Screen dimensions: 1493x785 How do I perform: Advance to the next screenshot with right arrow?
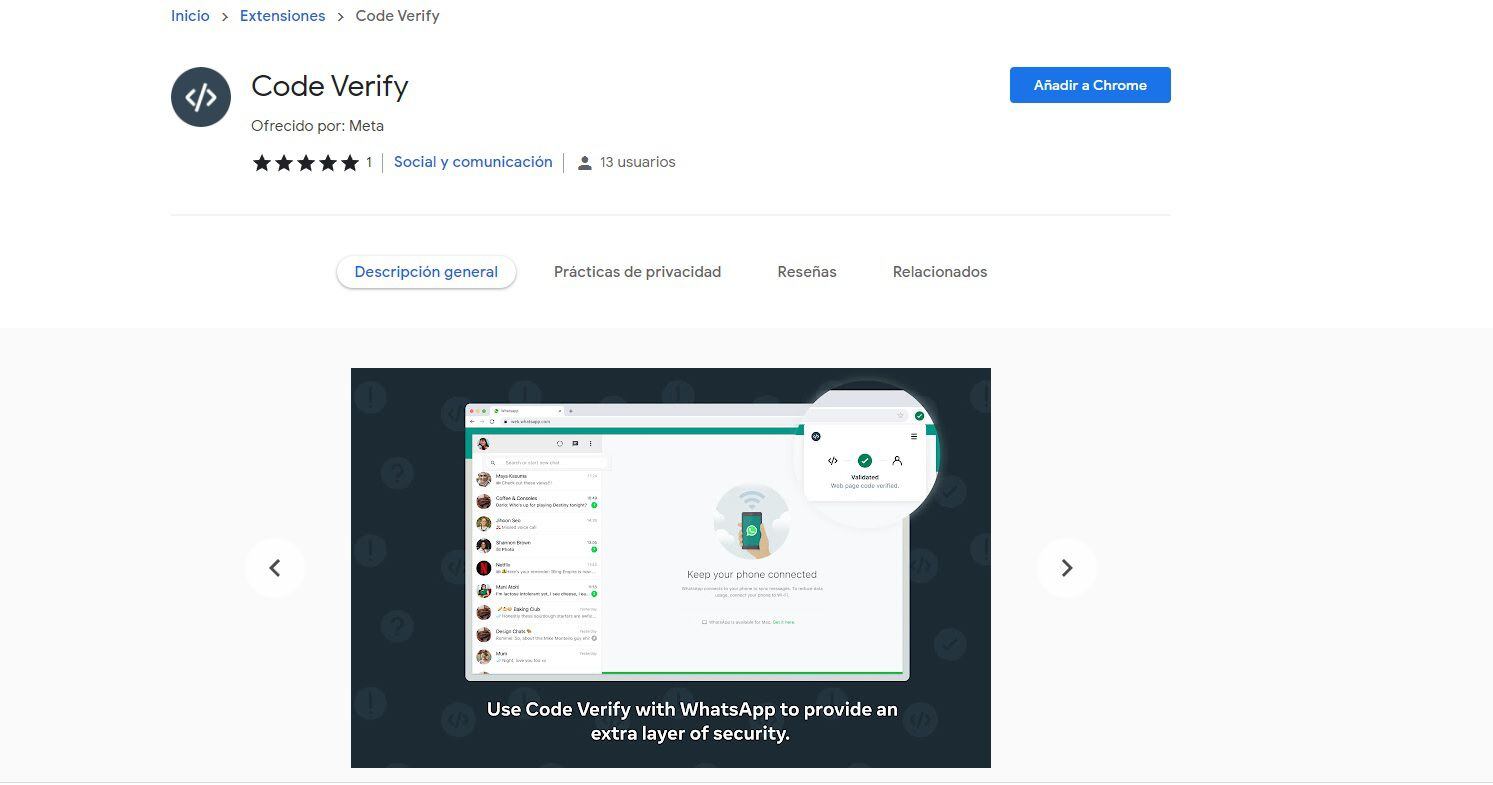[x=1067, y=568]
